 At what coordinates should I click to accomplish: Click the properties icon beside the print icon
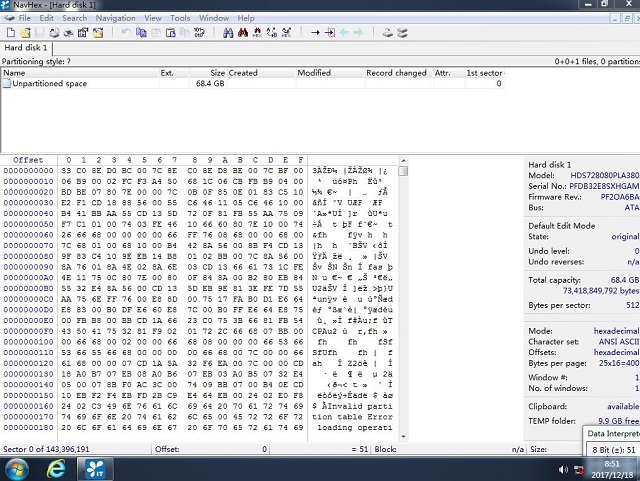tap(83, 33)
